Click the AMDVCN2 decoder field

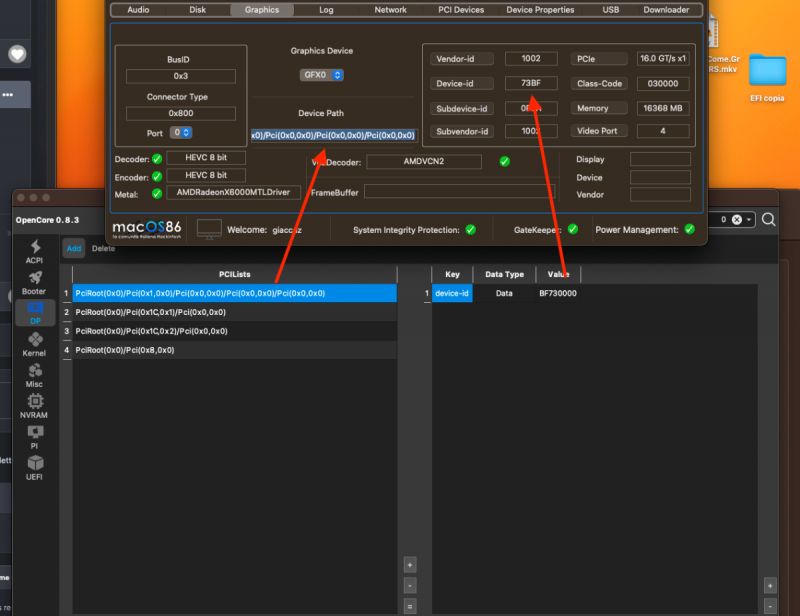tap(423, 161)
